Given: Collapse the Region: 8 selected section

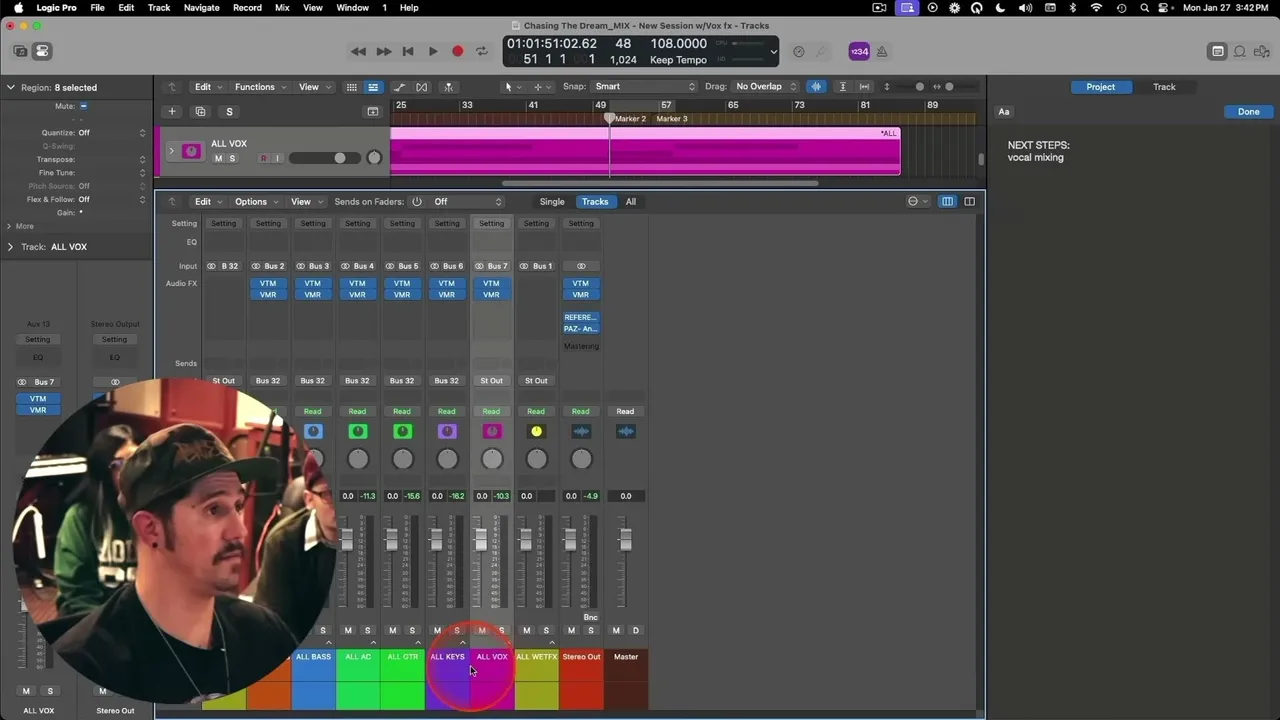Looking at the screenshot, I should [x=10, y=88].
